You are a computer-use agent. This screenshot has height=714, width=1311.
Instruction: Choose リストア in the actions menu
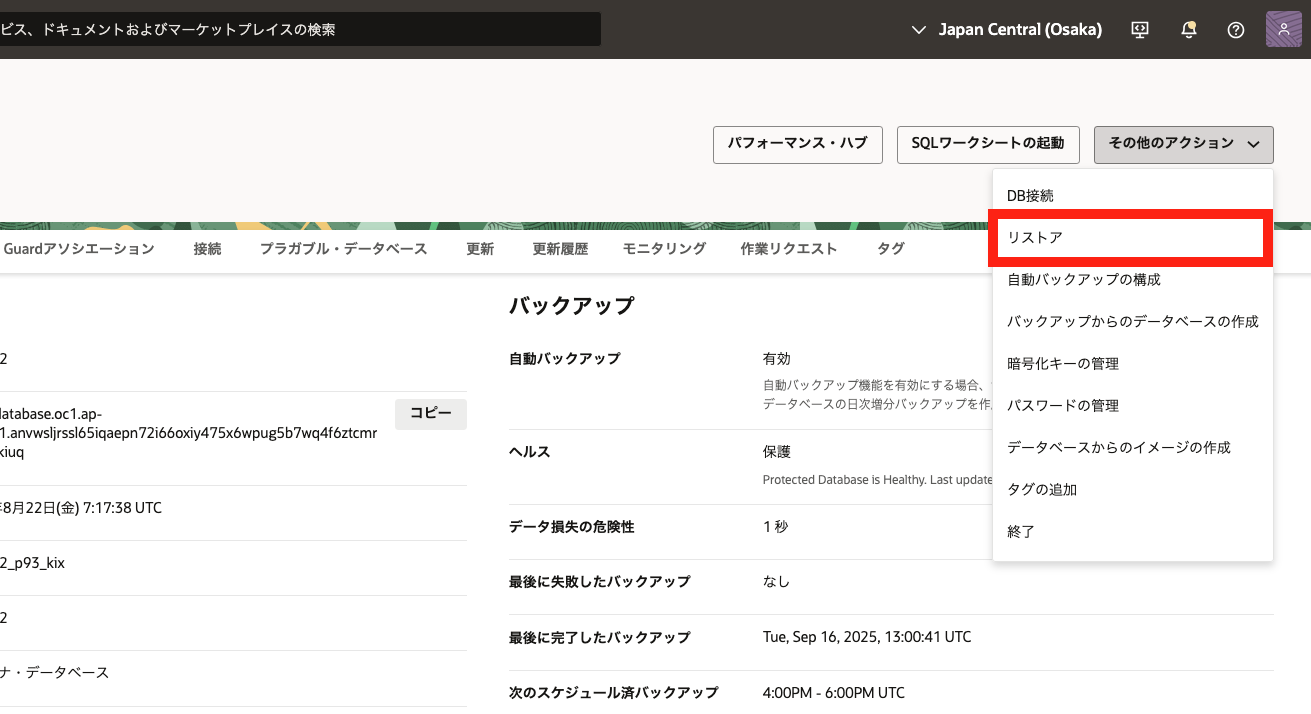click(1035, 238)
